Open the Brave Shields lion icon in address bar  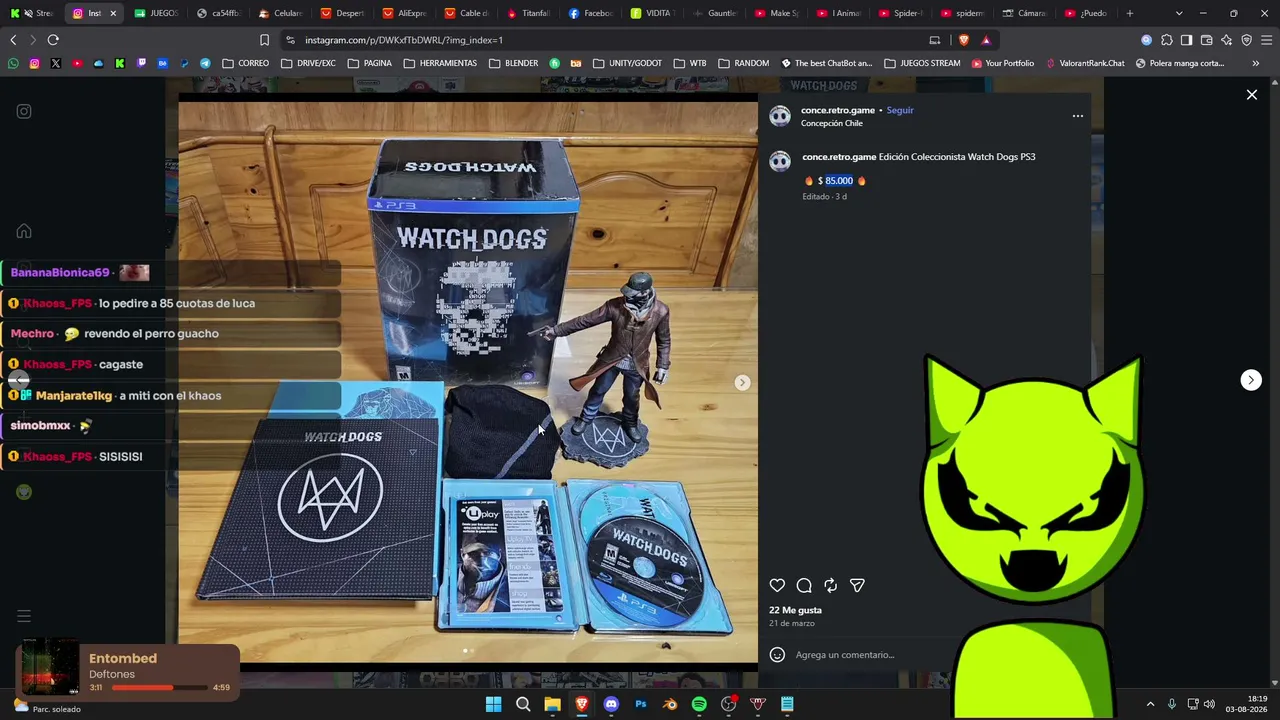(963, 40)
